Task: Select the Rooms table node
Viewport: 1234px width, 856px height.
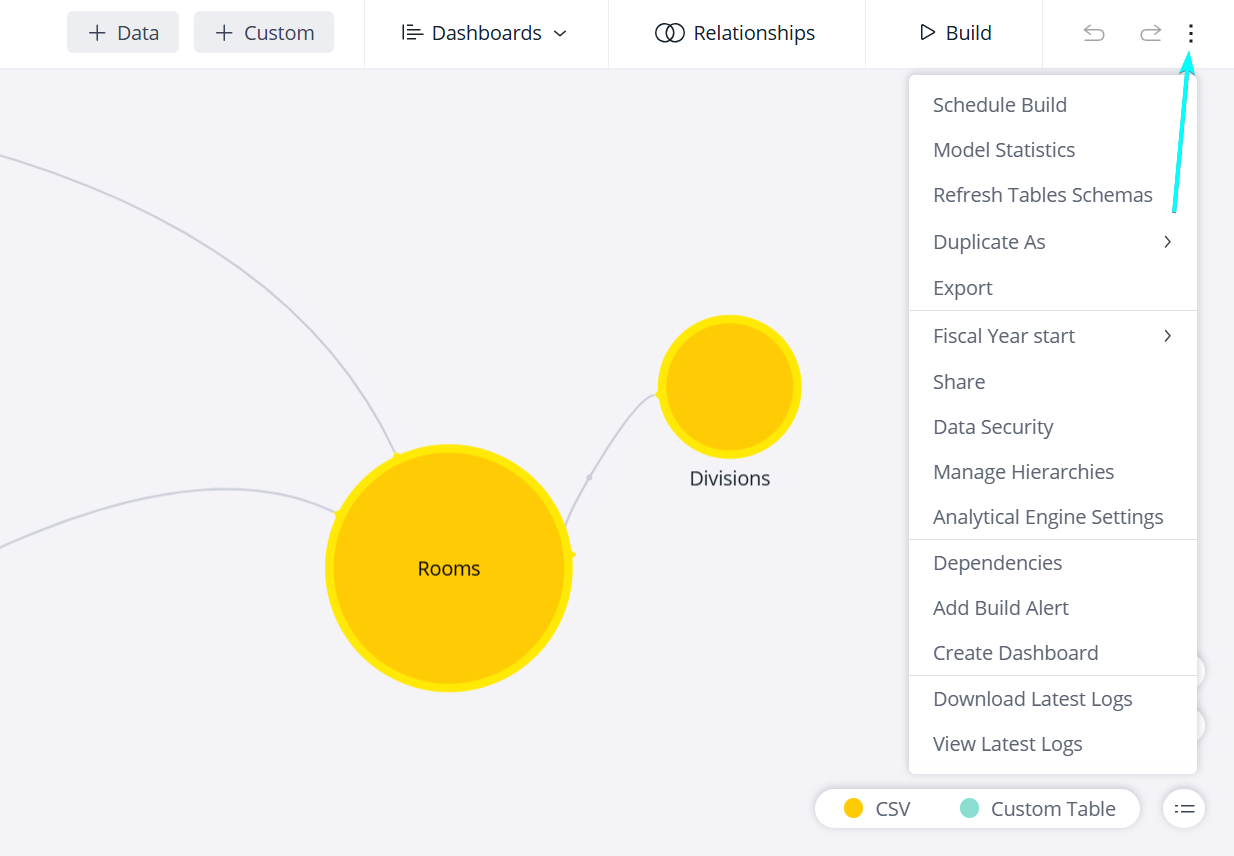Action: (449, 568)
